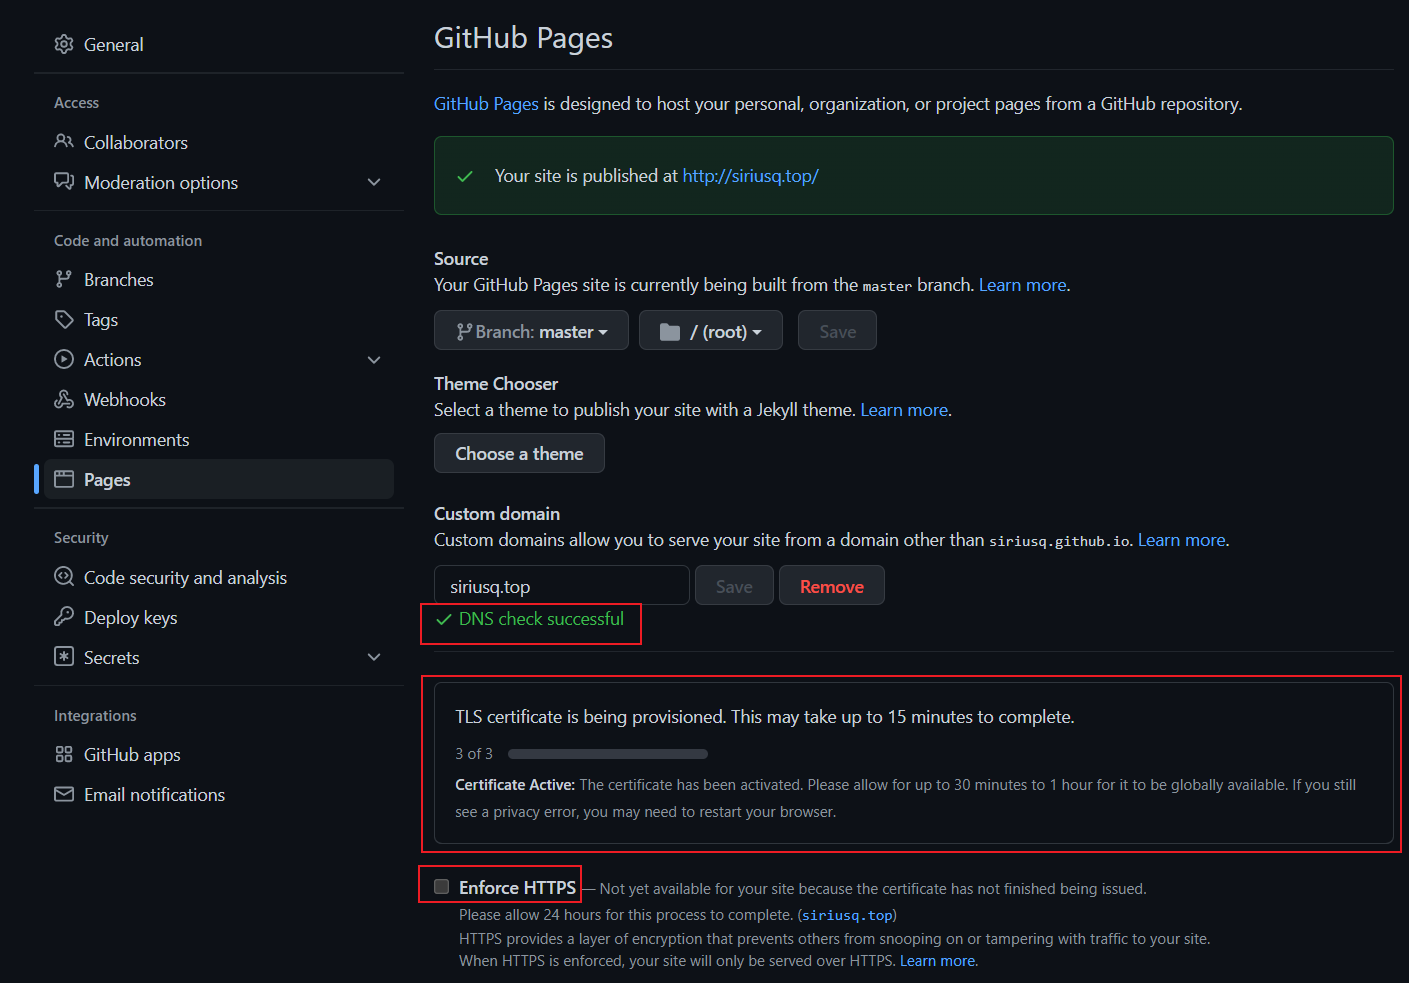This screenshot has width=1409, height=983.
Task: Click Learn more in Source section
Action: (x=1023, y=285)
